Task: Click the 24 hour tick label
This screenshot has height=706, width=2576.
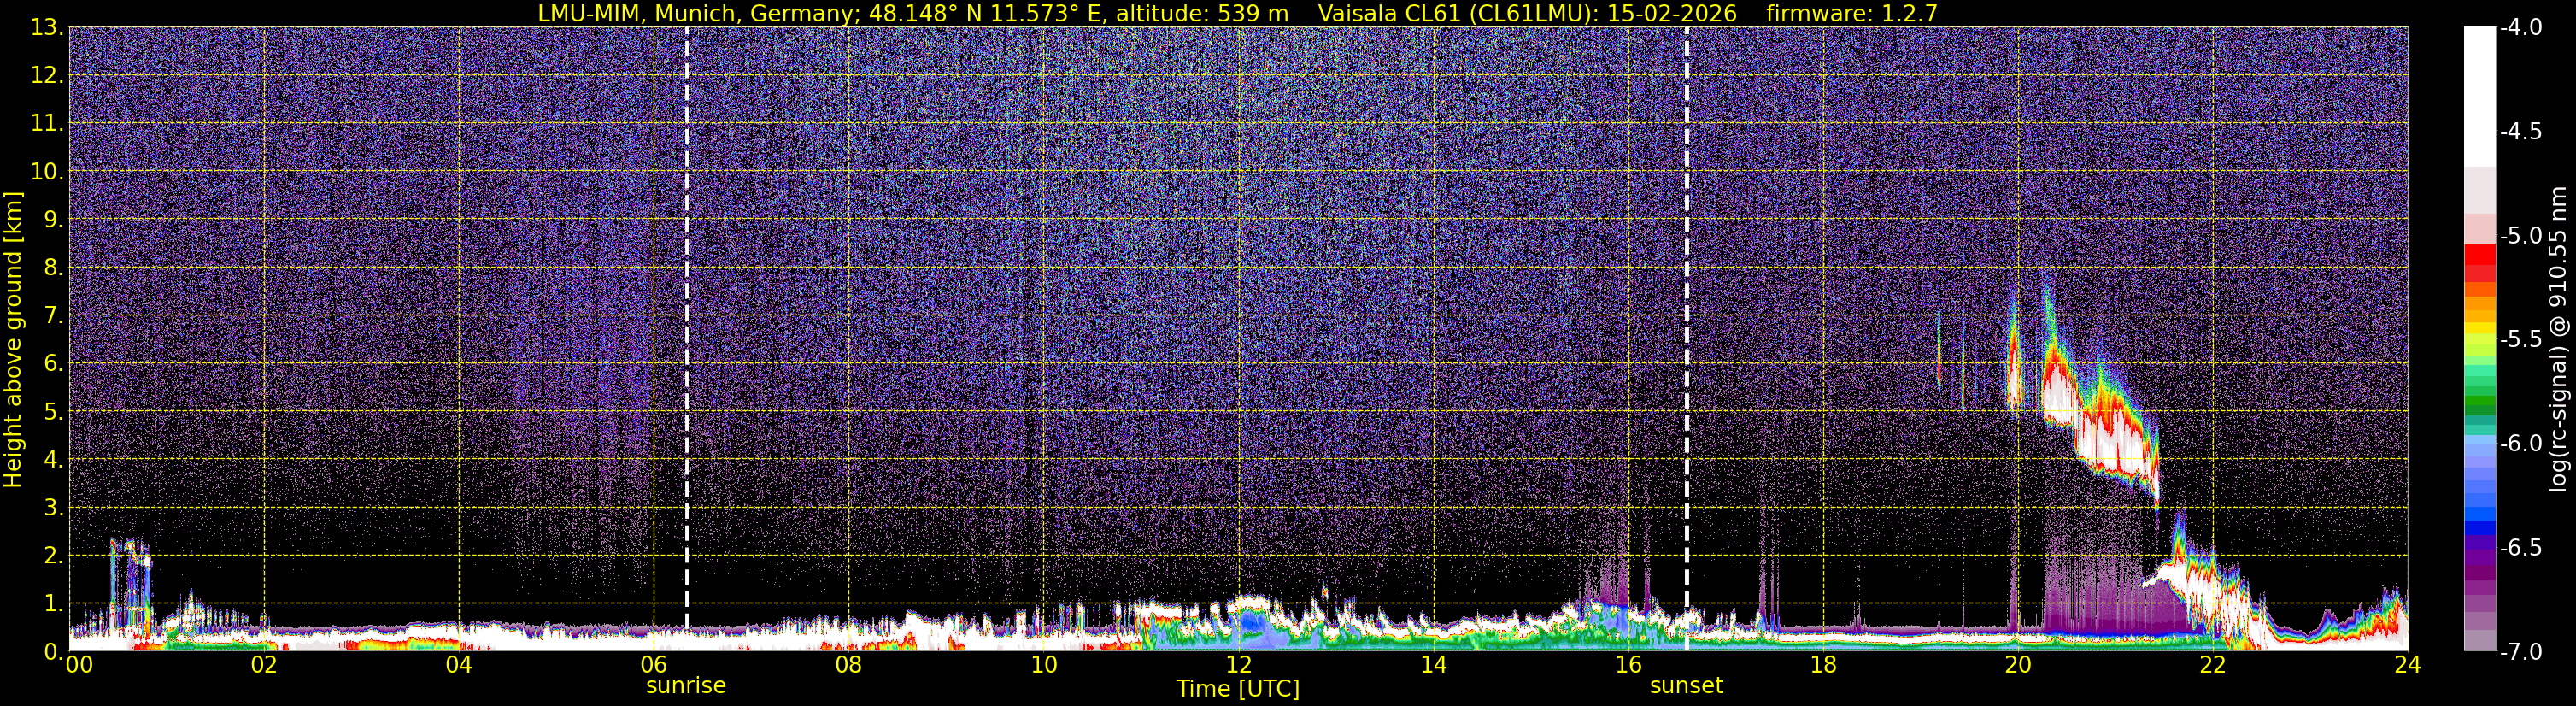Action: point(2407,664)
